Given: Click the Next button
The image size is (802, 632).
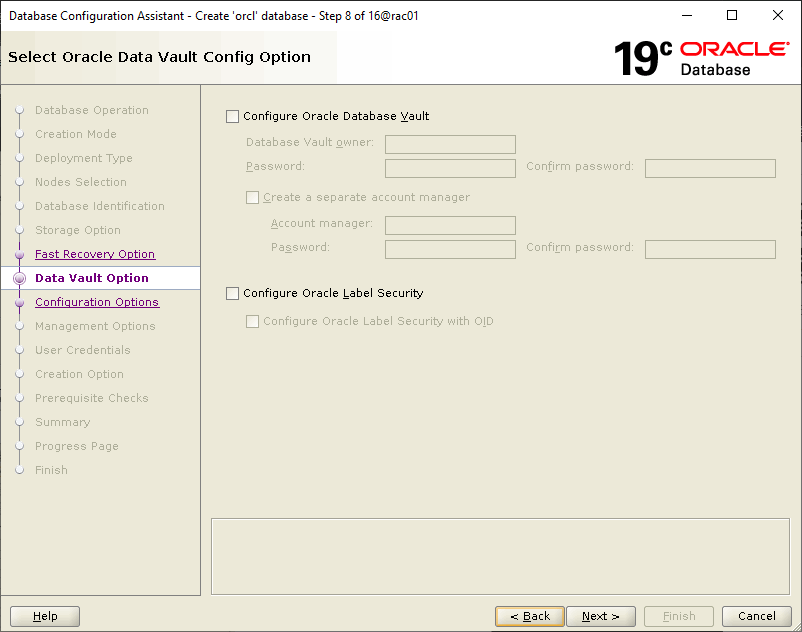Looking at the screenshot, I should tap(600, 616).
